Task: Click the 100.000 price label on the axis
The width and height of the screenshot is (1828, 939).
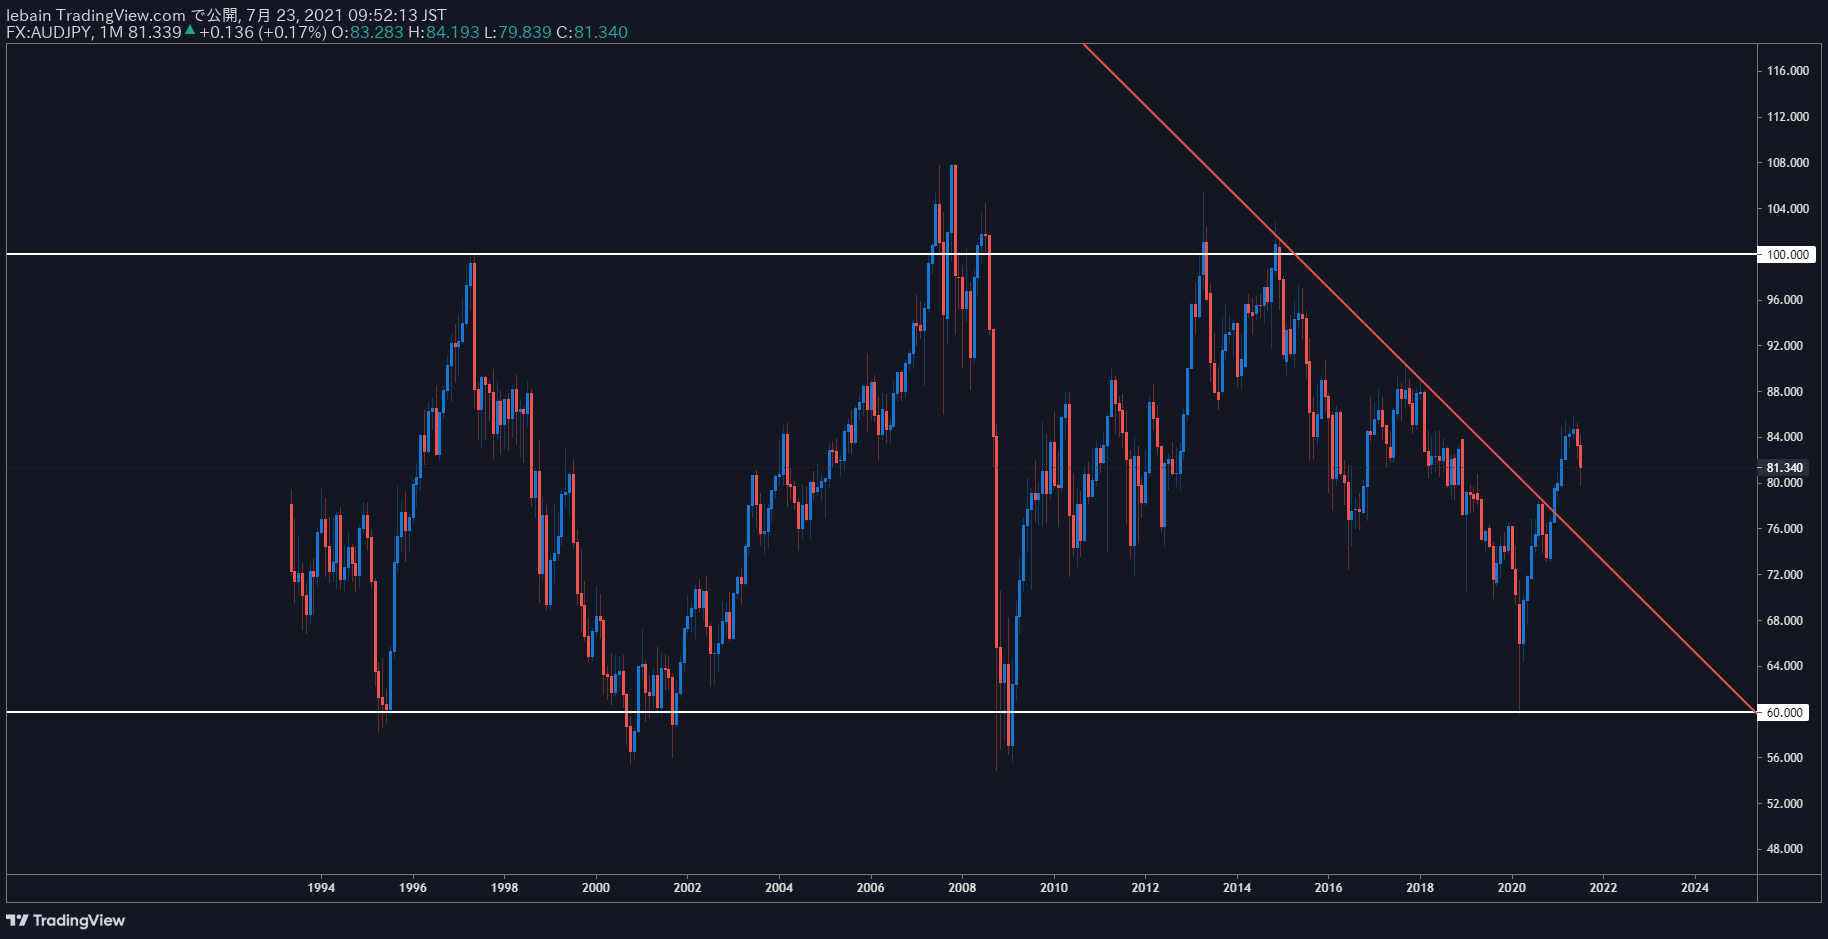Action: (1786, 254)
